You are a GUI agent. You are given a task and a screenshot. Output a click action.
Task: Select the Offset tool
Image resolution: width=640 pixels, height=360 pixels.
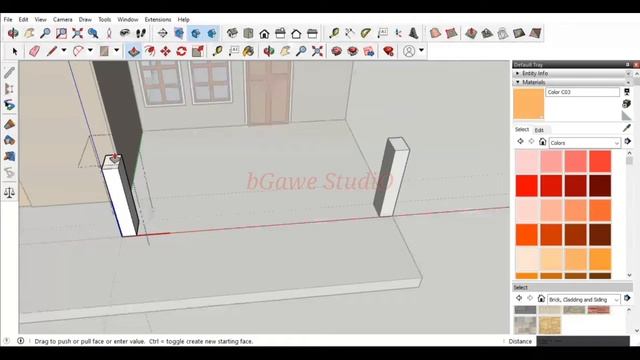click(149, 51)
